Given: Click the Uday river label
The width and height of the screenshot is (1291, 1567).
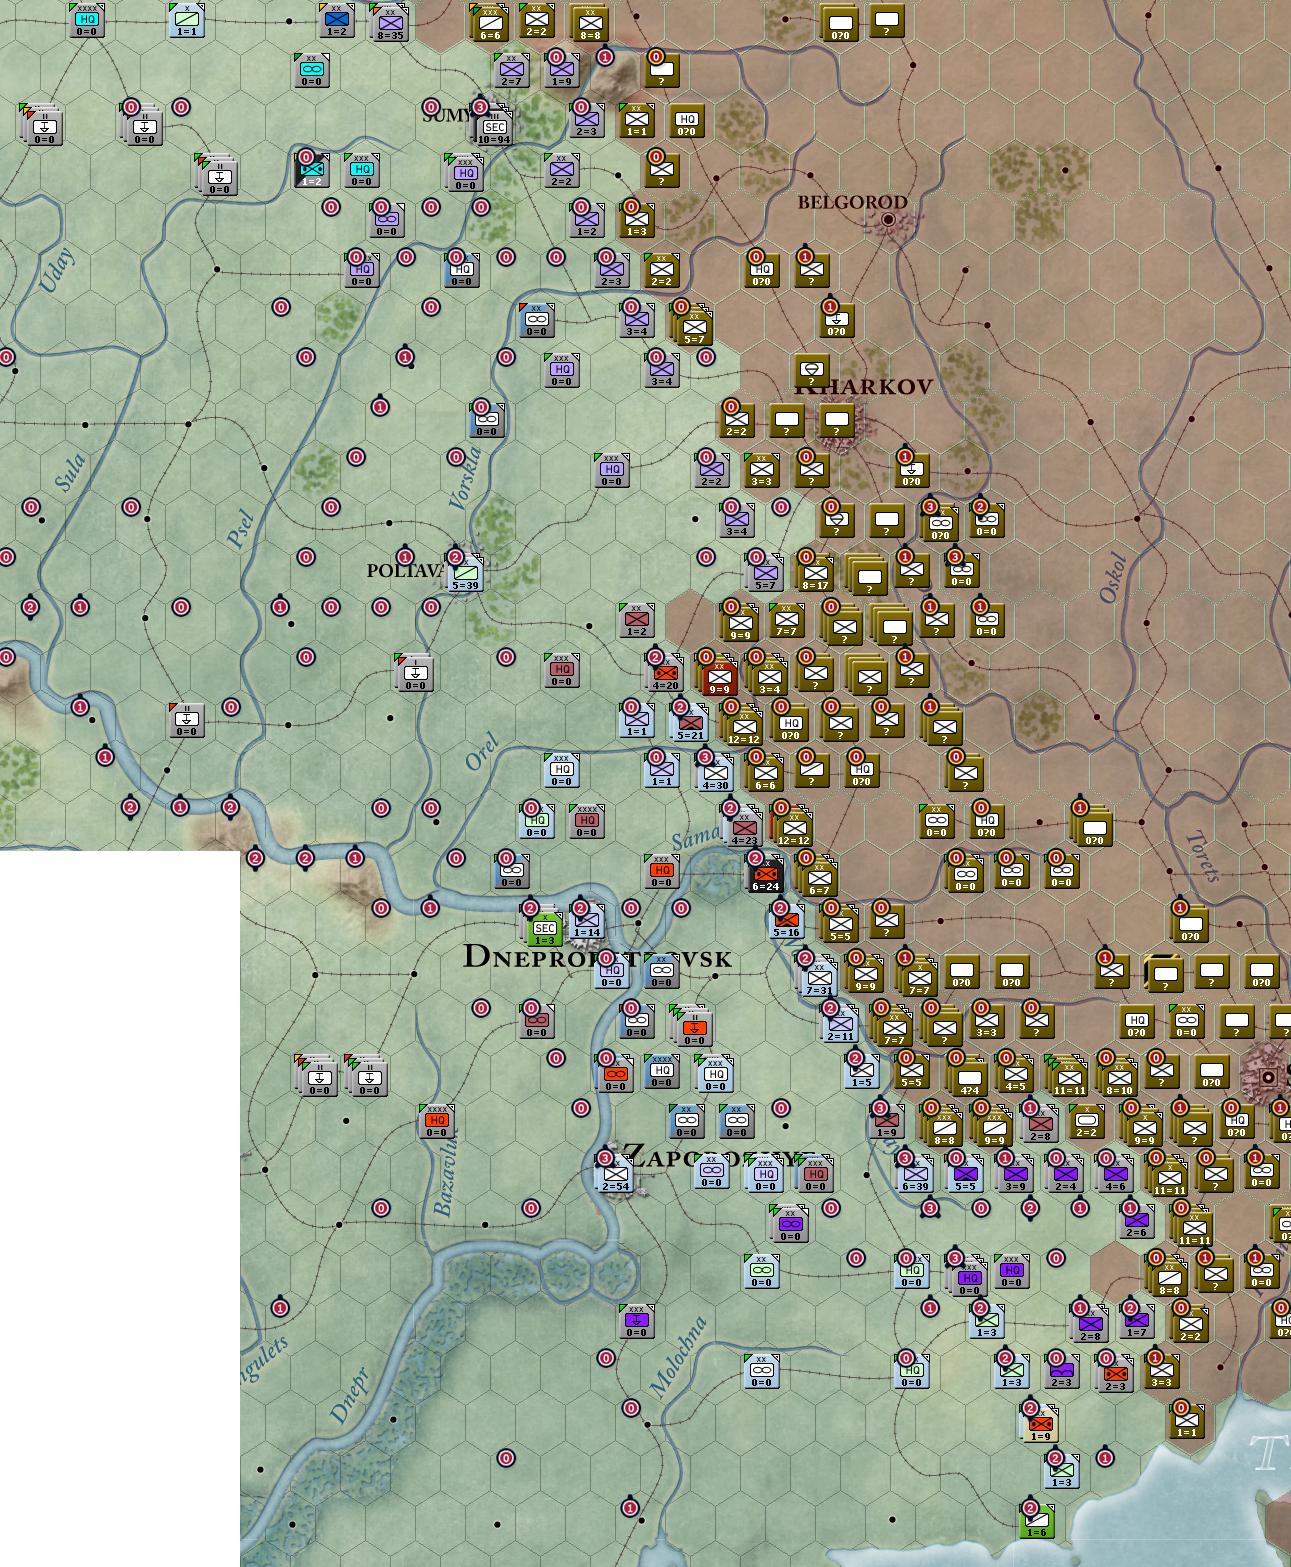Looking at the screenshot, I should pos(56,272).
